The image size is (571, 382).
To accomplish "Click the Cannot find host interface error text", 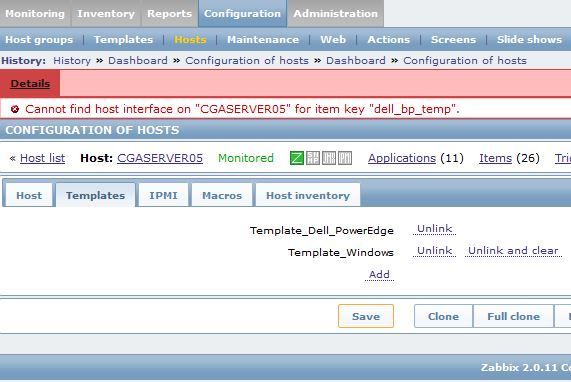I will point(242,109).
